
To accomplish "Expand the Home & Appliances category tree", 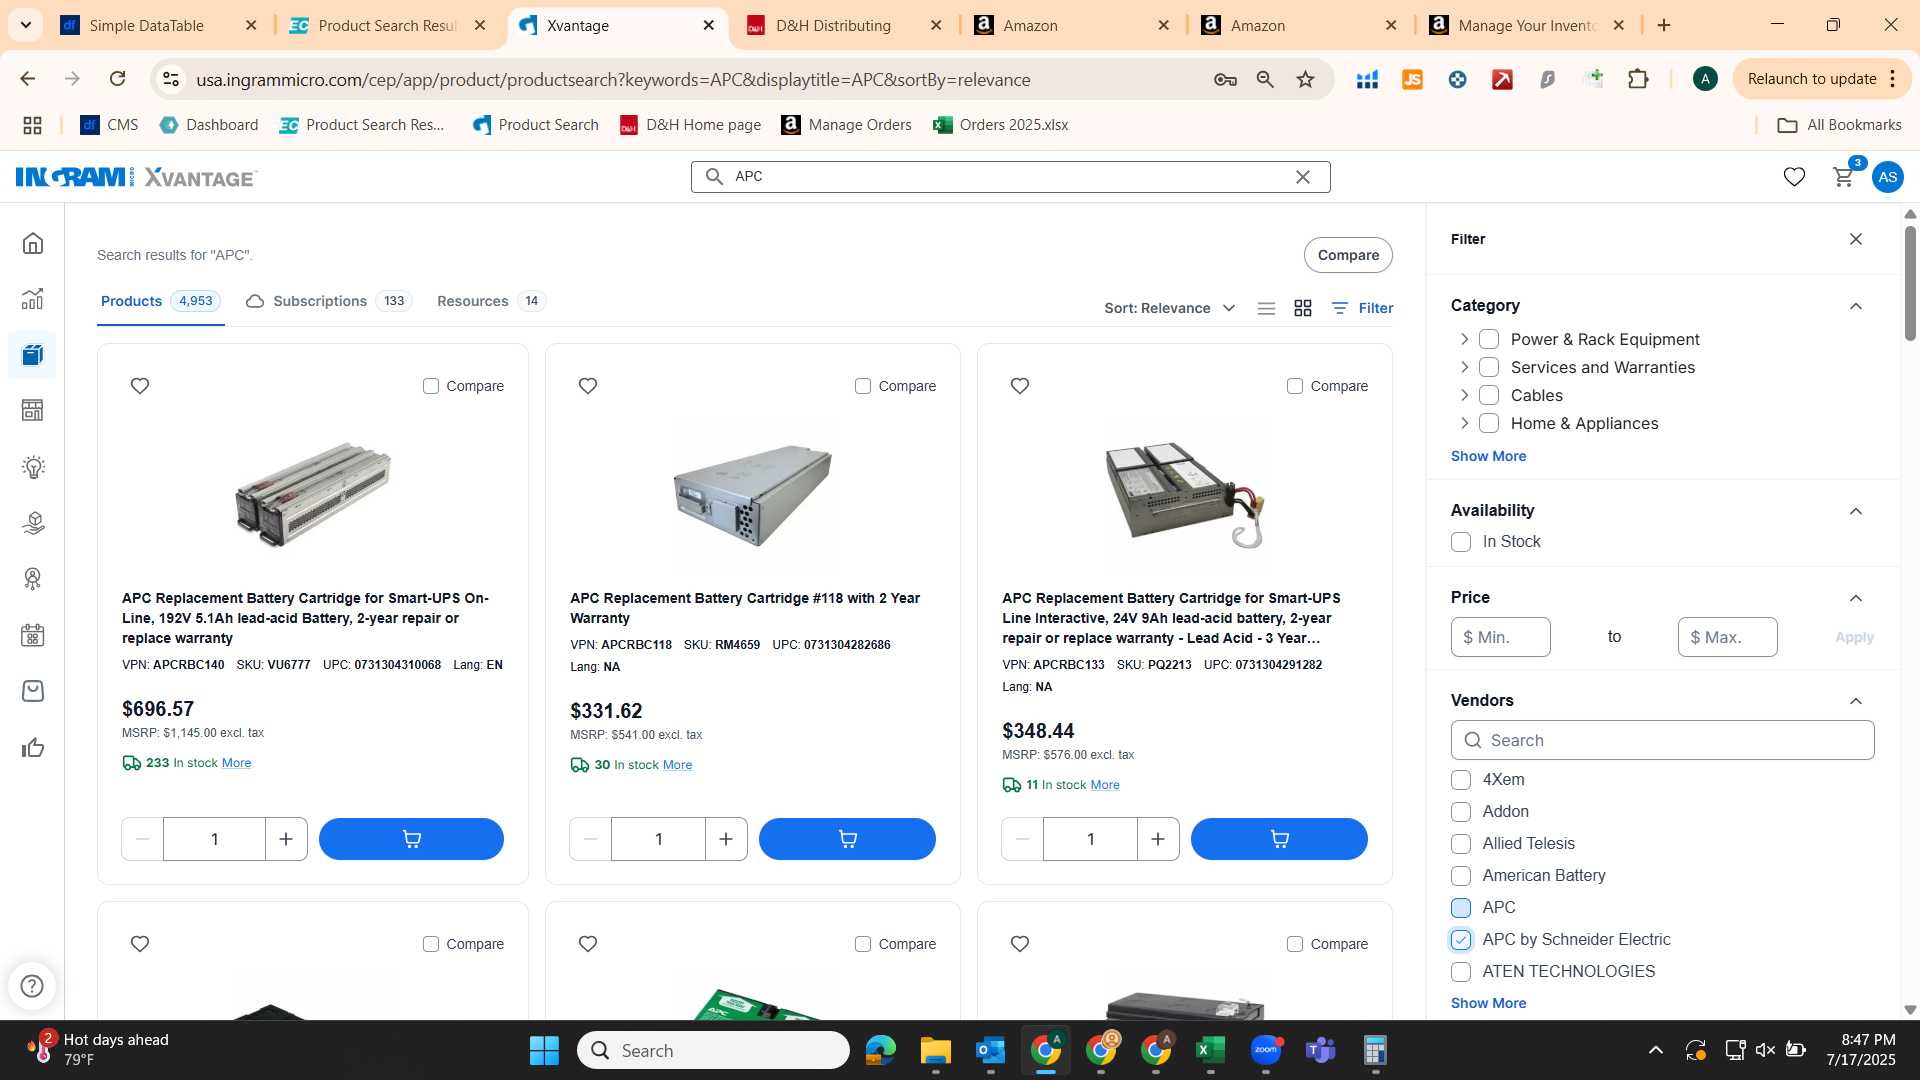I will pyautogui.click(x=1464, y=424).
